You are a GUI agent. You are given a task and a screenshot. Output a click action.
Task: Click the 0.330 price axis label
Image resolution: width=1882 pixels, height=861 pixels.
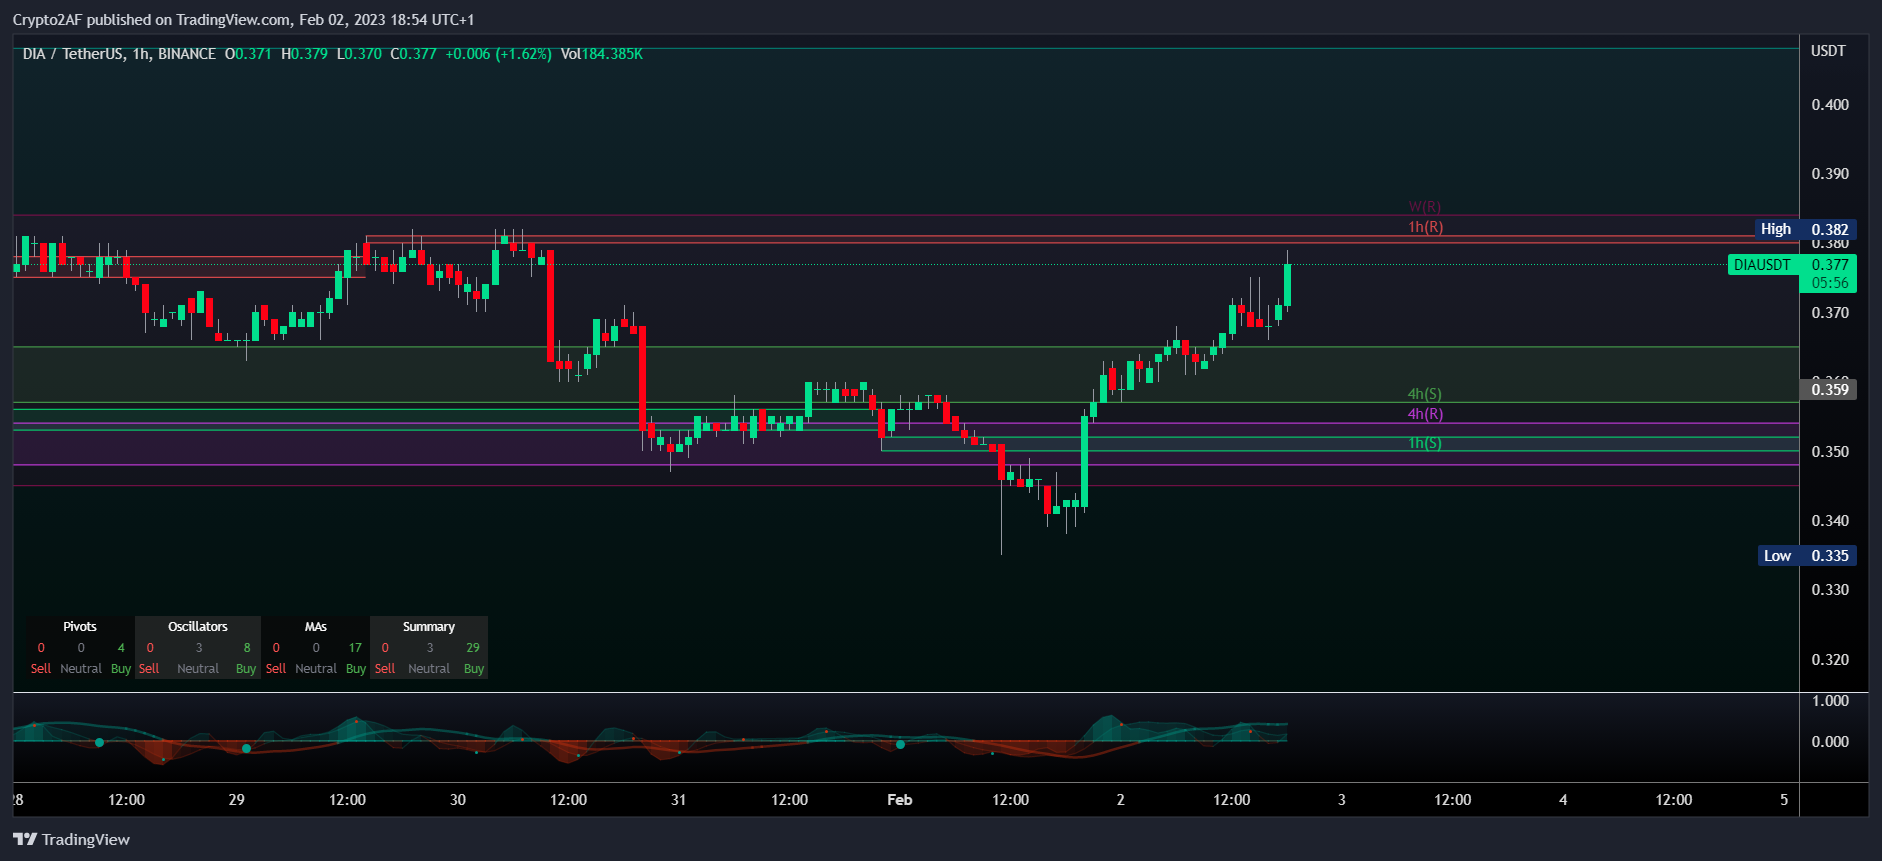1830,590
